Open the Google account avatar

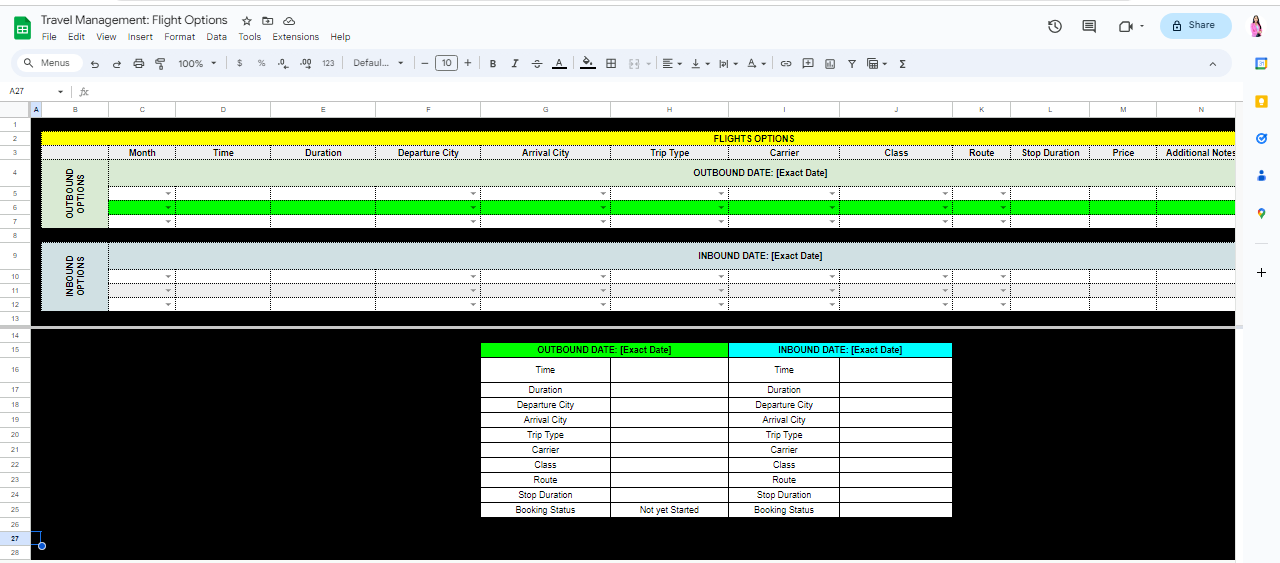[1257, 26]
